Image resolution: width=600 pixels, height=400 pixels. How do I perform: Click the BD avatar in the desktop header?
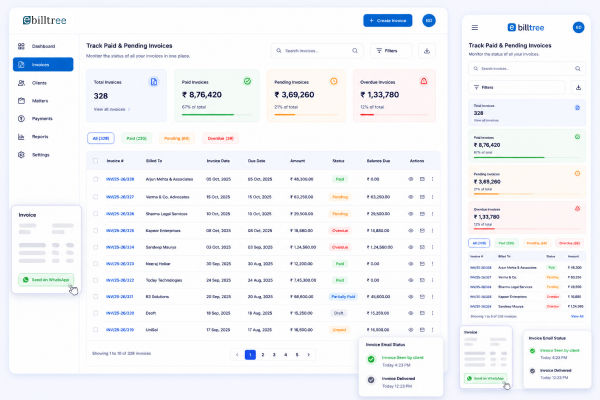coord(429,21)
